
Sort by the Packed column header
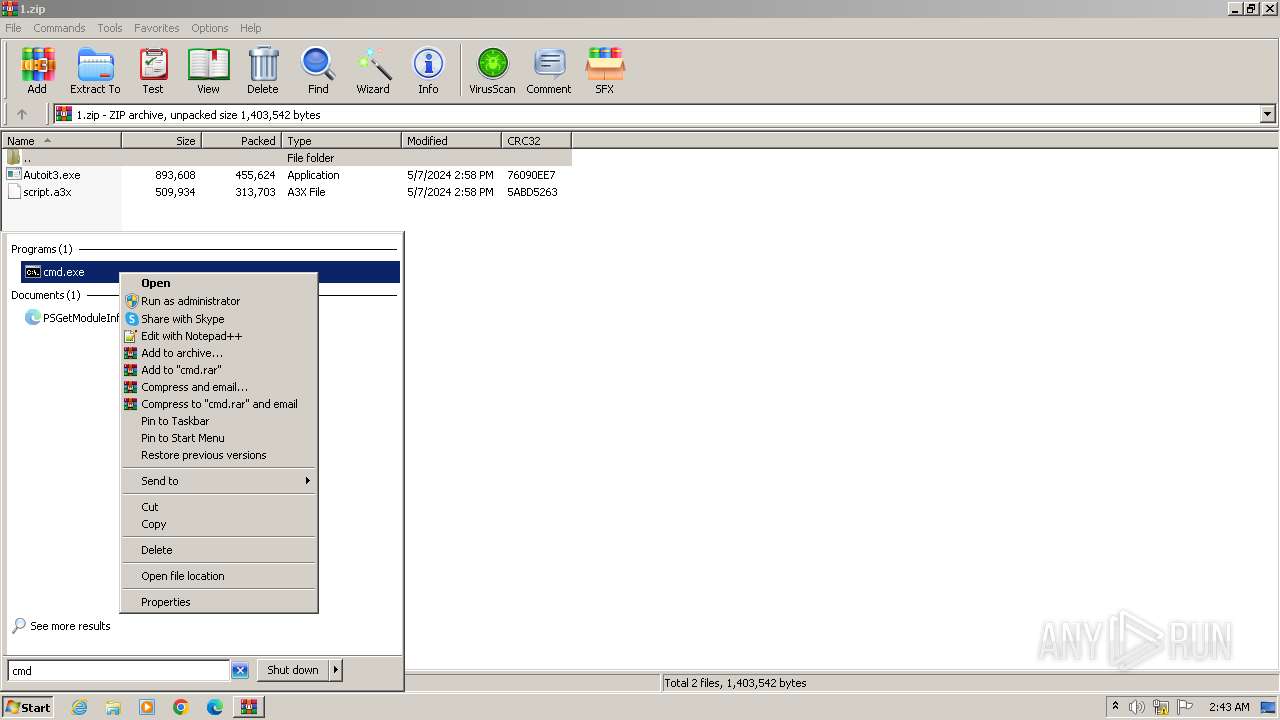pos(242,141)
